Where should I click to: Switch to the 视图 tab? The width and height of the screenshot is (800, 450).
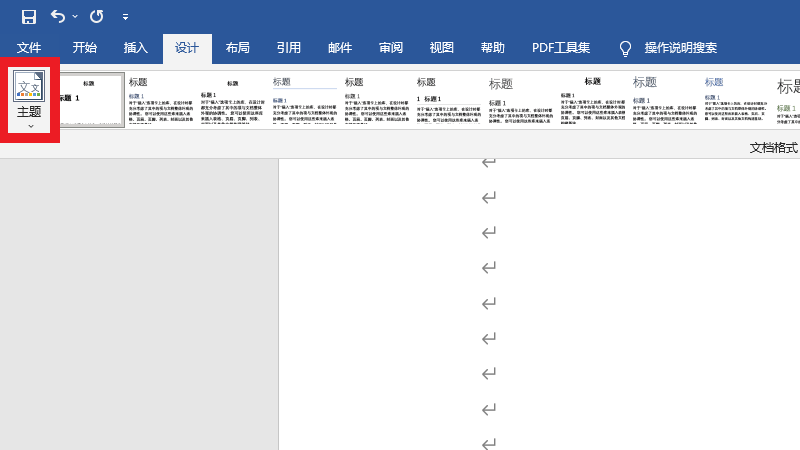click(441, 48)
